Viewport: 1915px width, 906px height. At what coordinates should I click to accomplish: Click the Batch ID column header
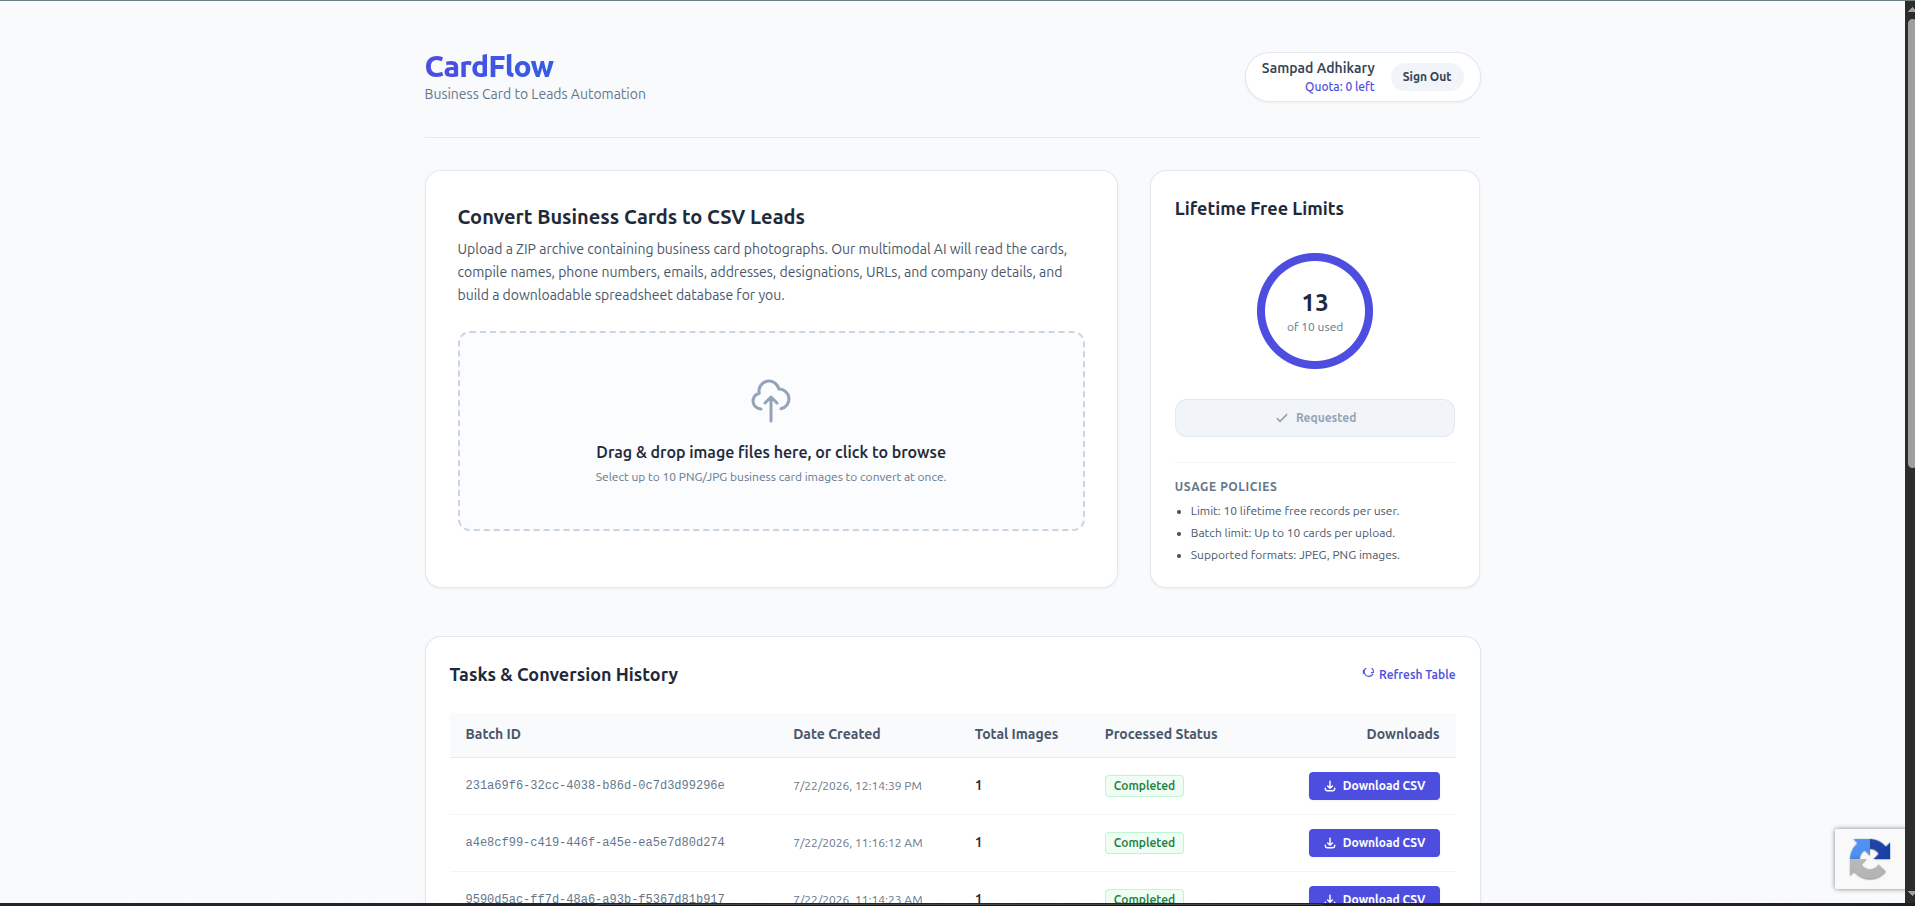click(x=493, y=734)
